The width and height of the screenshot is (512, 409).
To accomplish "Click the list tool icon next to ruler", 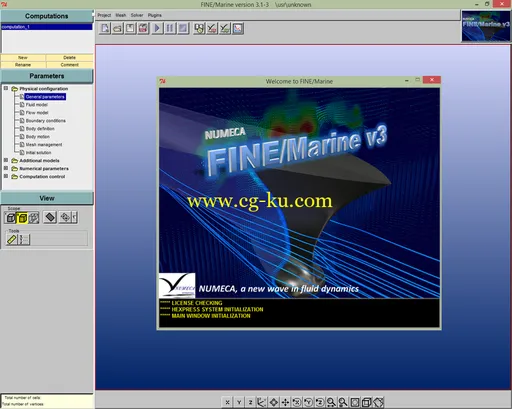I will click(x=24, y=239).
